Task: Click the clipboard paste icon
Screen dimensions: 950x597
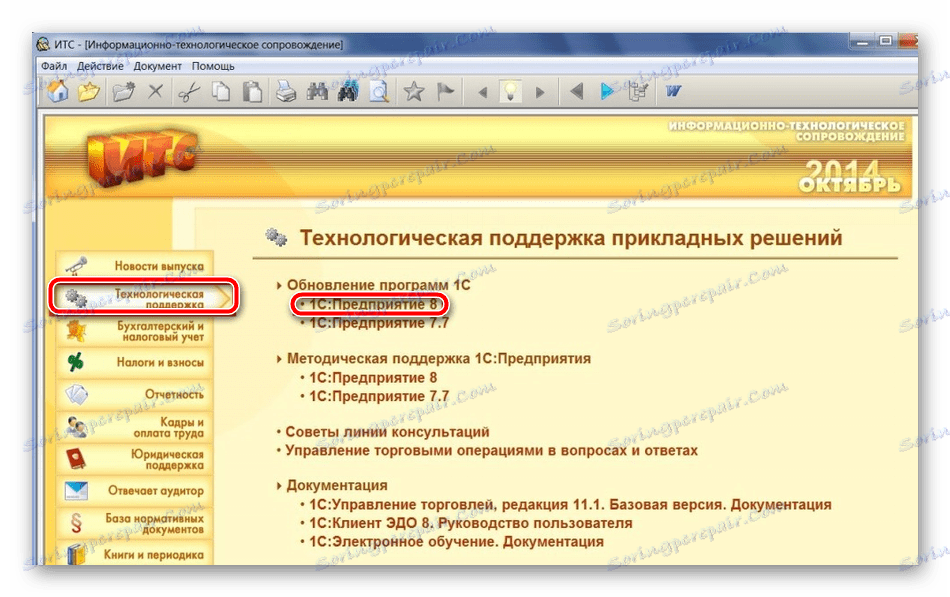Action: [x=252, y=92]
